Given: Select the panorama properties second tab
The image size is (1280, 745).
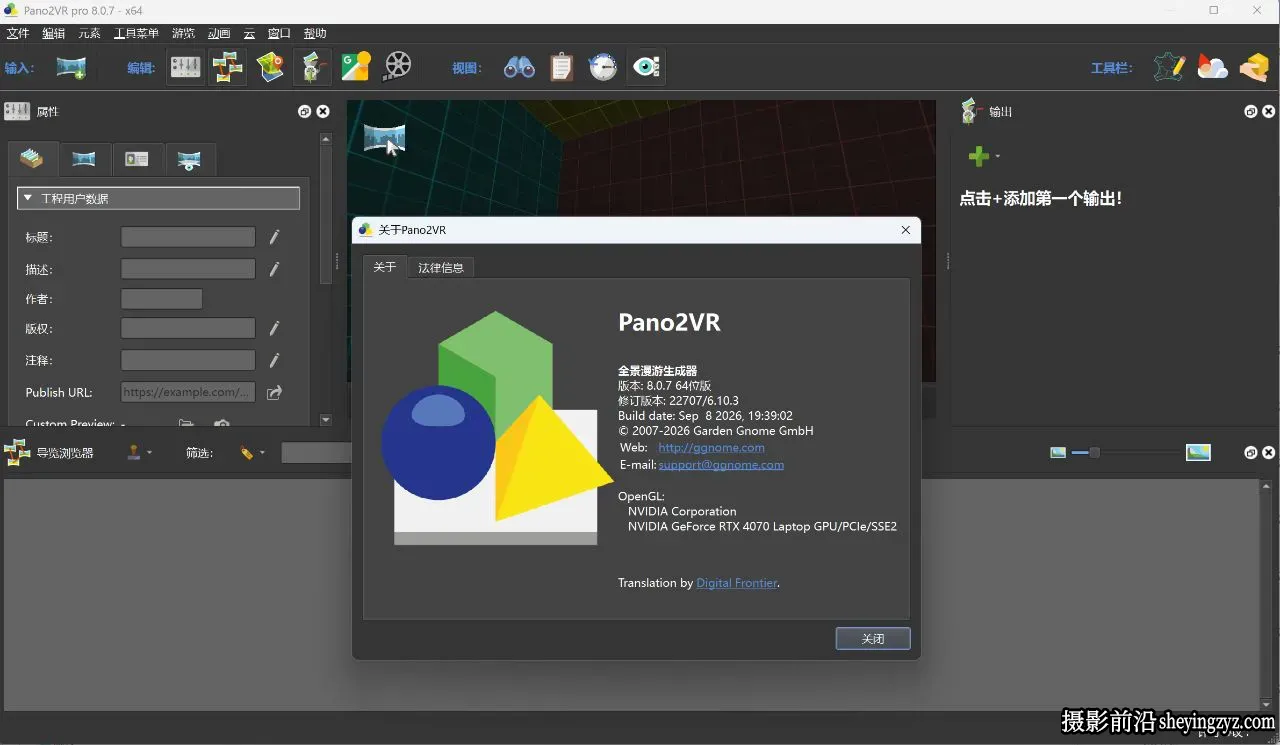Looking at the screenshot, I should [84, 159].
